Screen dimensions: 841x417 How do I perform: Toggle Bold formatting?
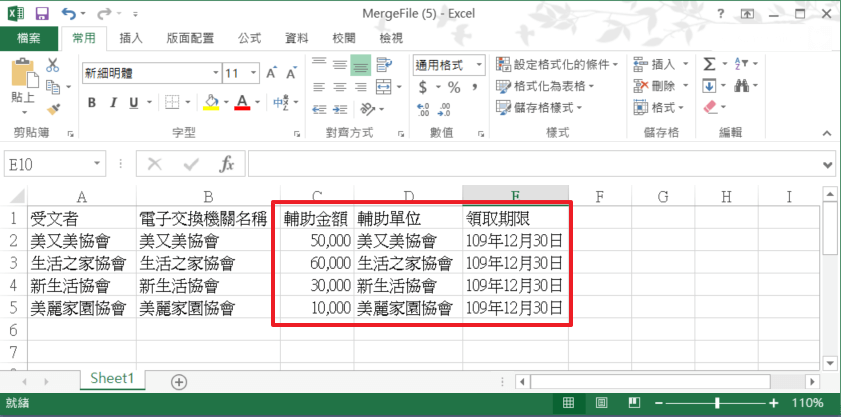[x=92, y=102]
